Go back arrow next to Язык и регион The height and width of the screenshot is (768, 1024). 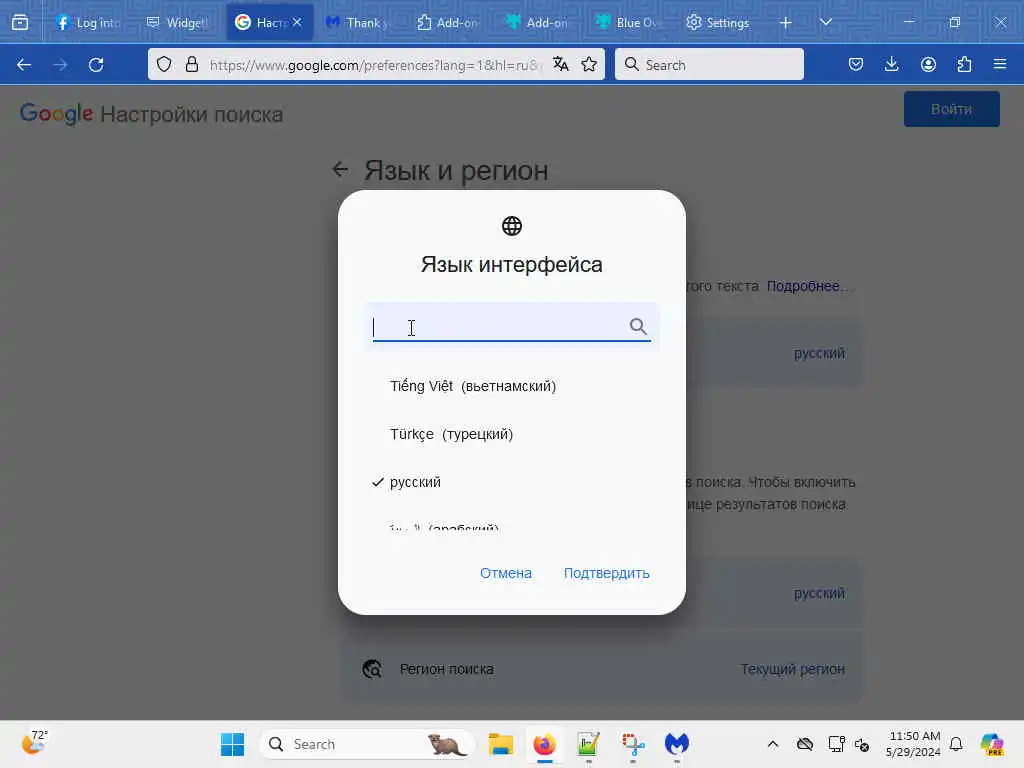click(340, 169)
